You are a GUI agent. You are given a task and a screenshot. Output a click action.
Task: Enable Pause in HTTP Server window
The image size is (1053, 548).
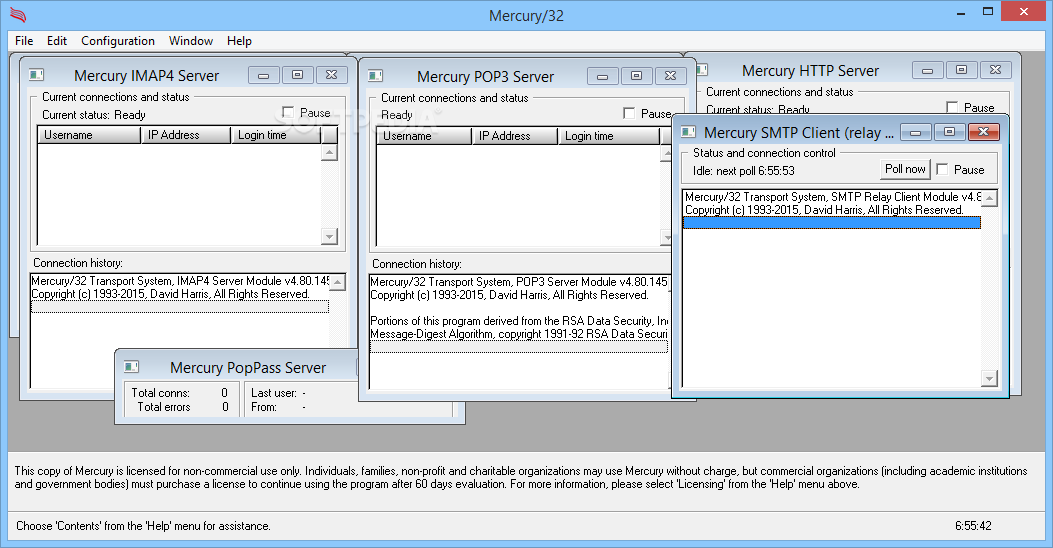(952, 107)
